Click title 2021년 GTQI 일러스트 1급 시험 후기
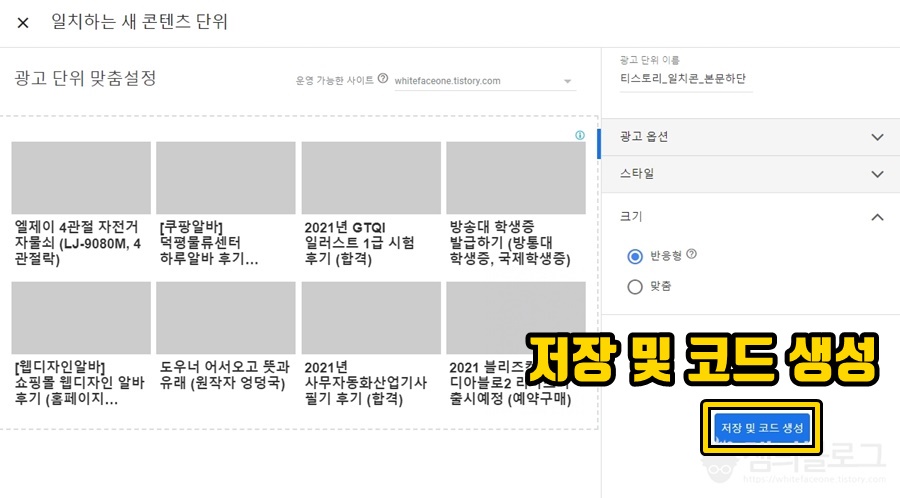This screenshot has width=900, height=498. coord(359,243)
